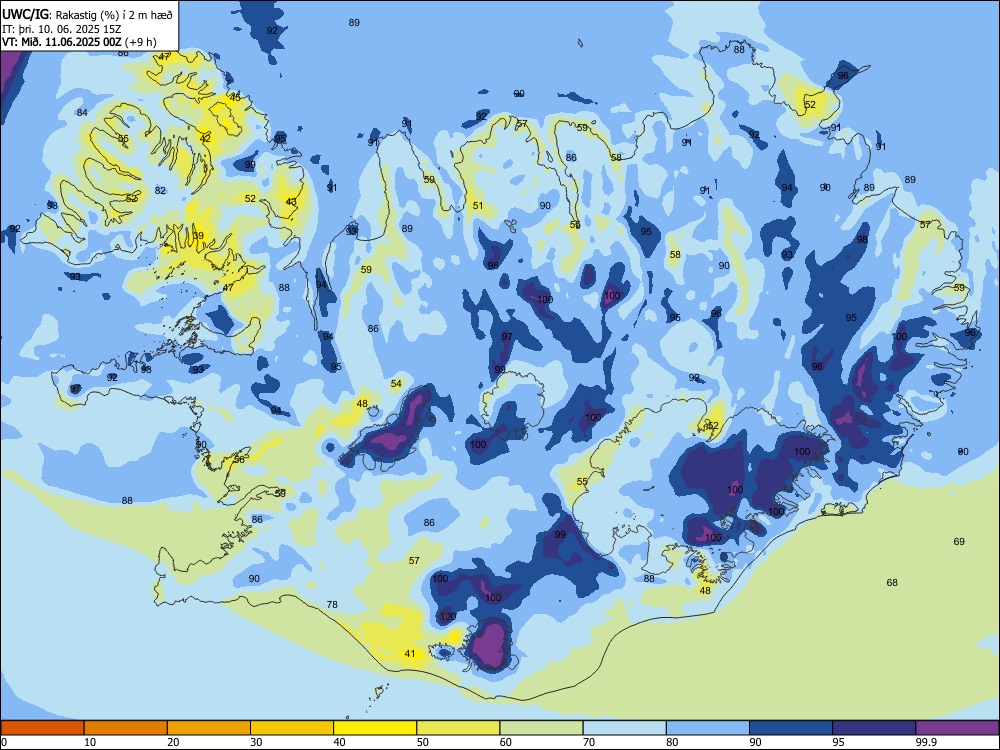The height and width of the screenshot is (750, 1000).
Task: Click the golden 30–40 legend swatch
Action: (x=292, y=728)
